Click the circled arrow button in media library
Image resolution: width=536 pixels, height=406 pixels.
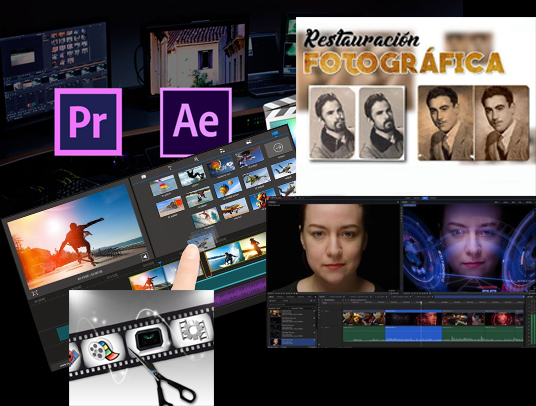point(279,148)
